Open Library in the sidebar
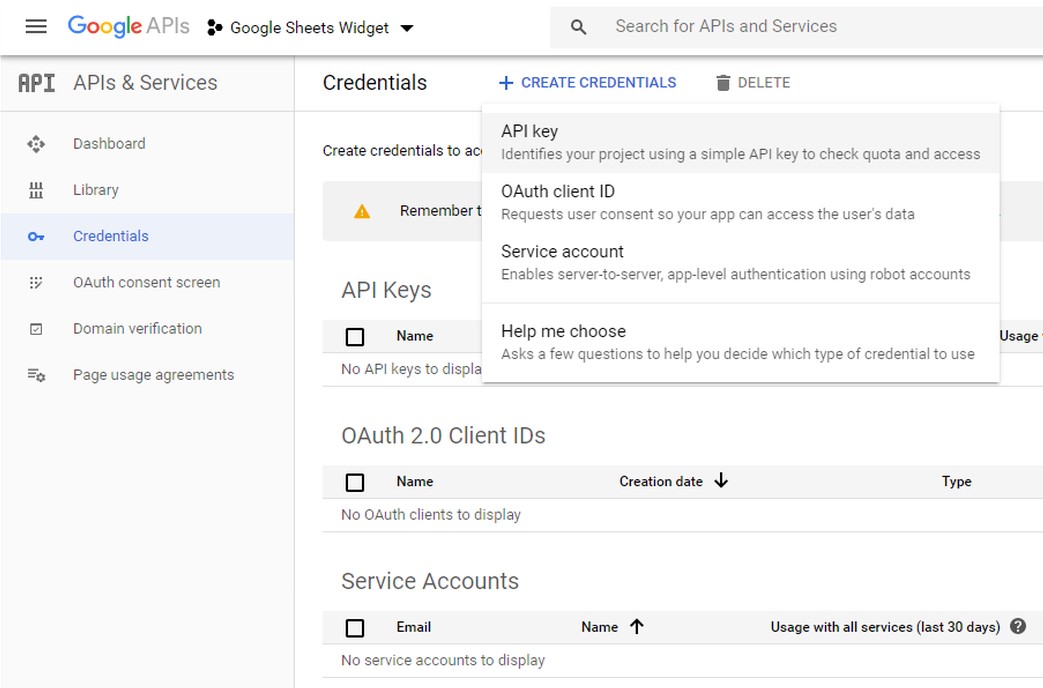The width and height of the screenshot is (1043, 688). (96, 190)
